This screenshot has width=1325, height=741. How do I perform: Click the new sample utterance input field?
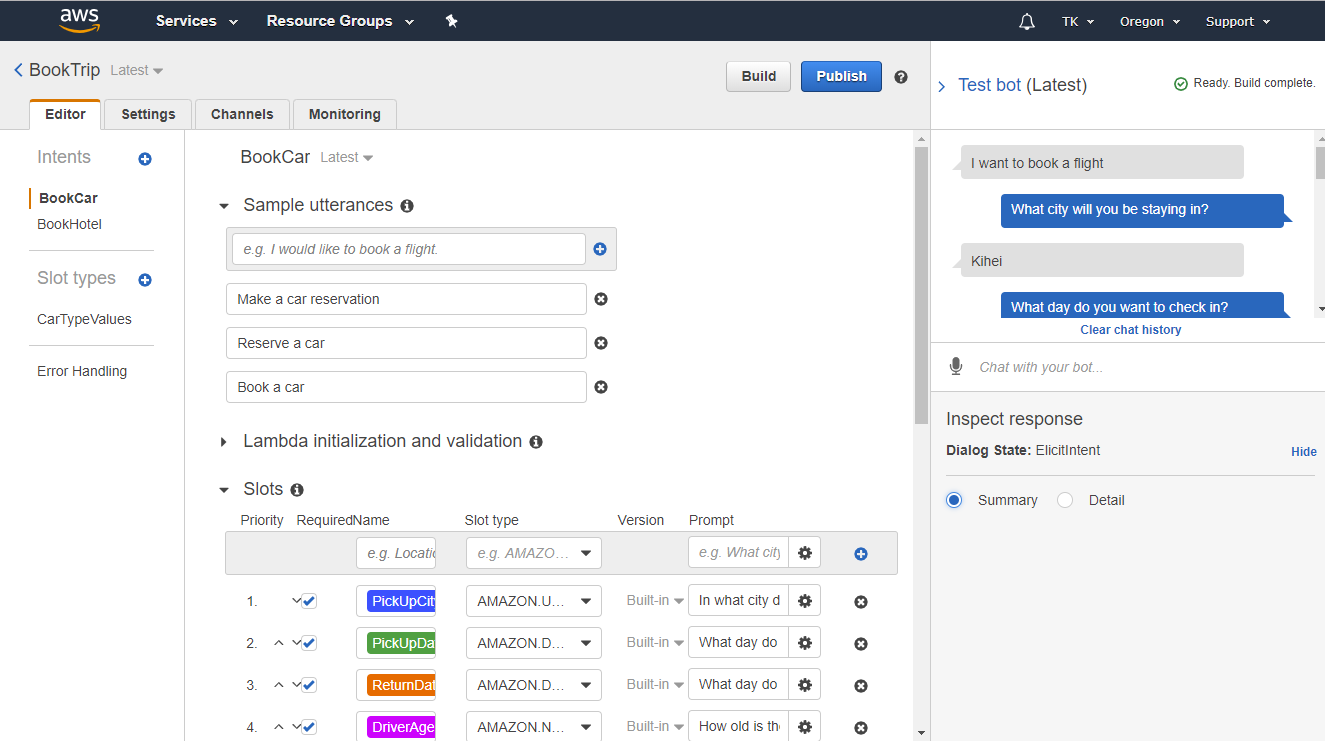(x=409, y=249)
